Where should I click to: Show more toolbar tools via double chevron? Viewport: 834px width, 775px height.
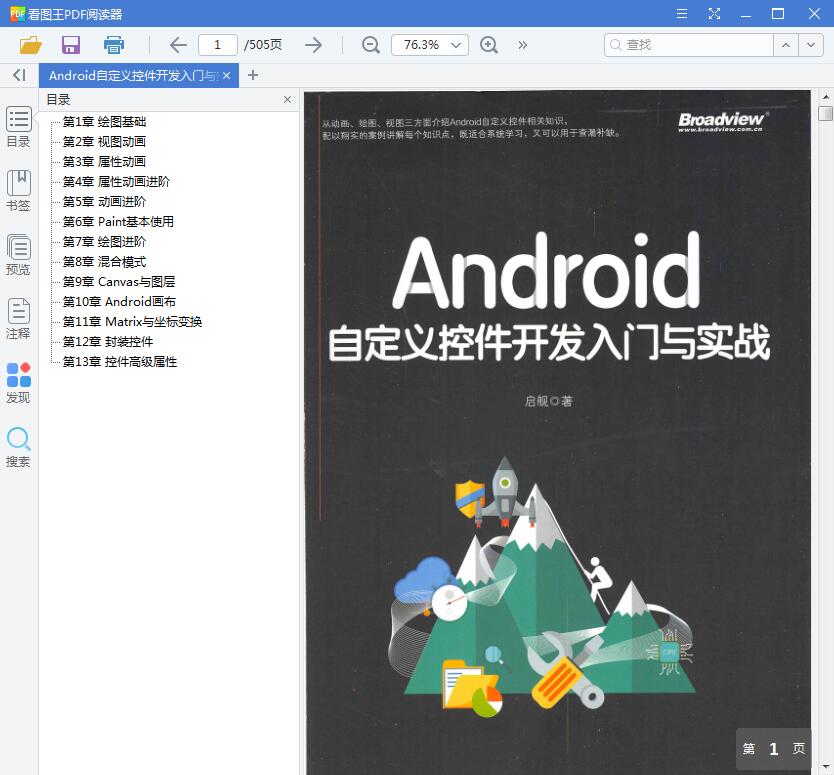click(x=522, y=45)
